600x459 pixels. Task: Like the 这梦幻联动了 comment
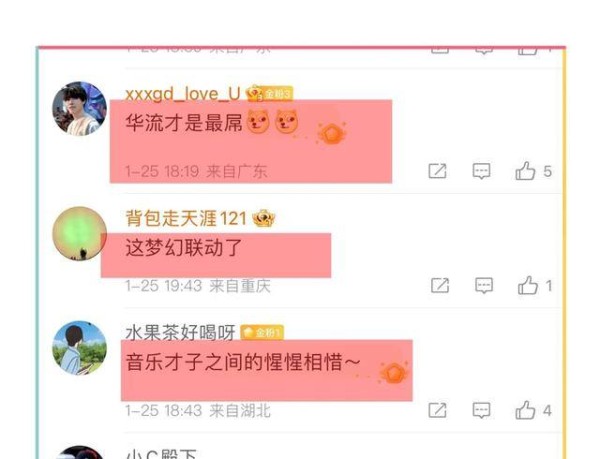coord(528,285)
